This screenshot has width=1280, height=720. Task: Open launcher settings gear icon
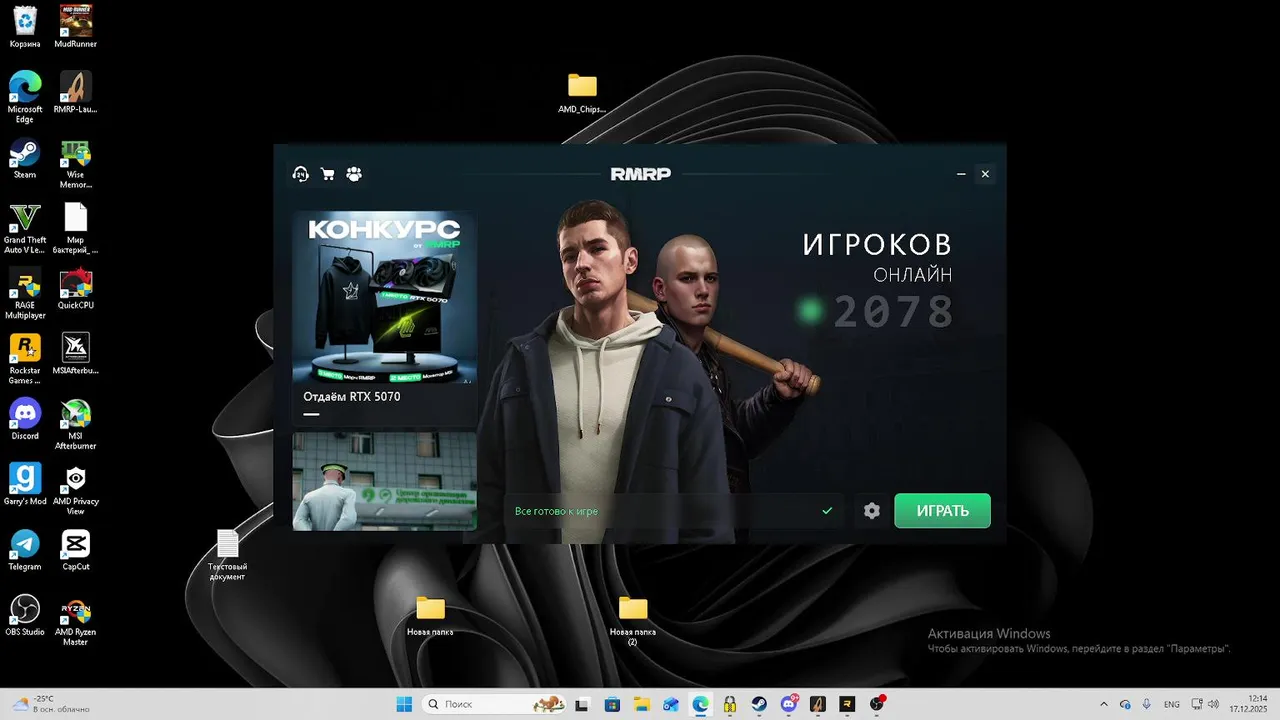tap(872, 511)
